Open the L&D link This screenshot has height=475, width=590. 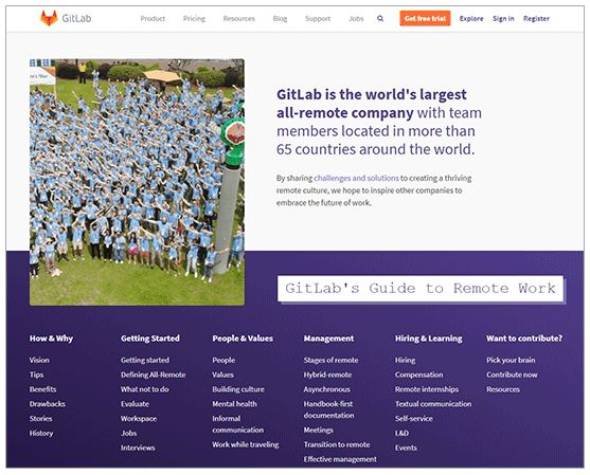[402, 434]
